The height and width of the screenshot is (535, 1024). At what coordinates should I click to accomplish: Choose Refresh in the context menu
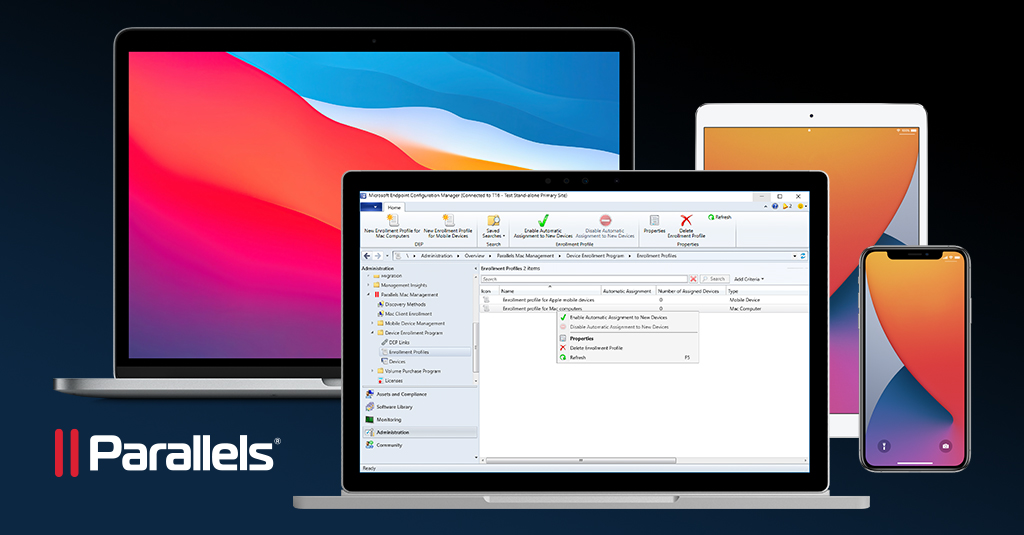tap(627, 357)
